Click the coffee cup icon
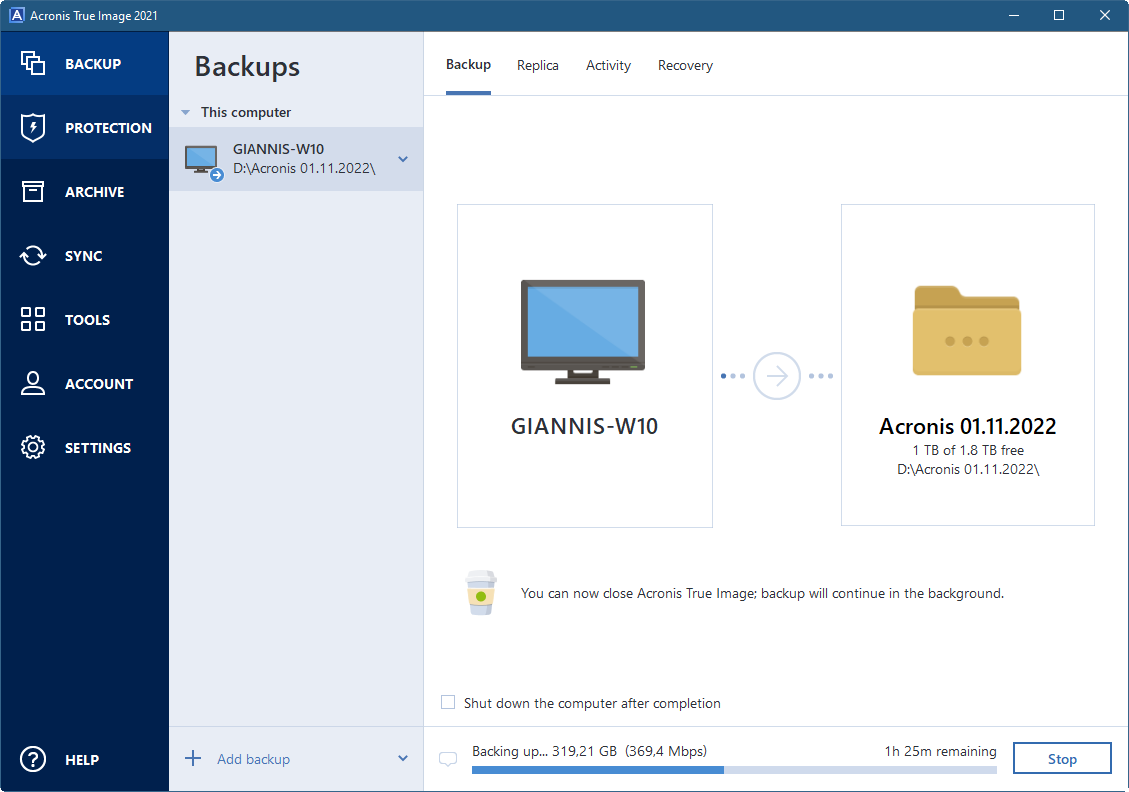 (481, 593)
